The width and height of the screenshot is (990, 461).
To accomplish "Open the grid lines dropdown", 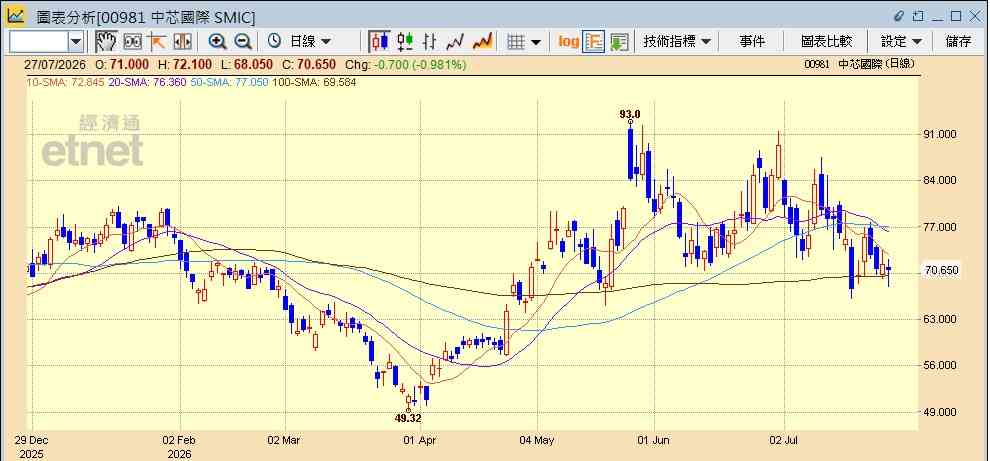I will coord(525,42).
